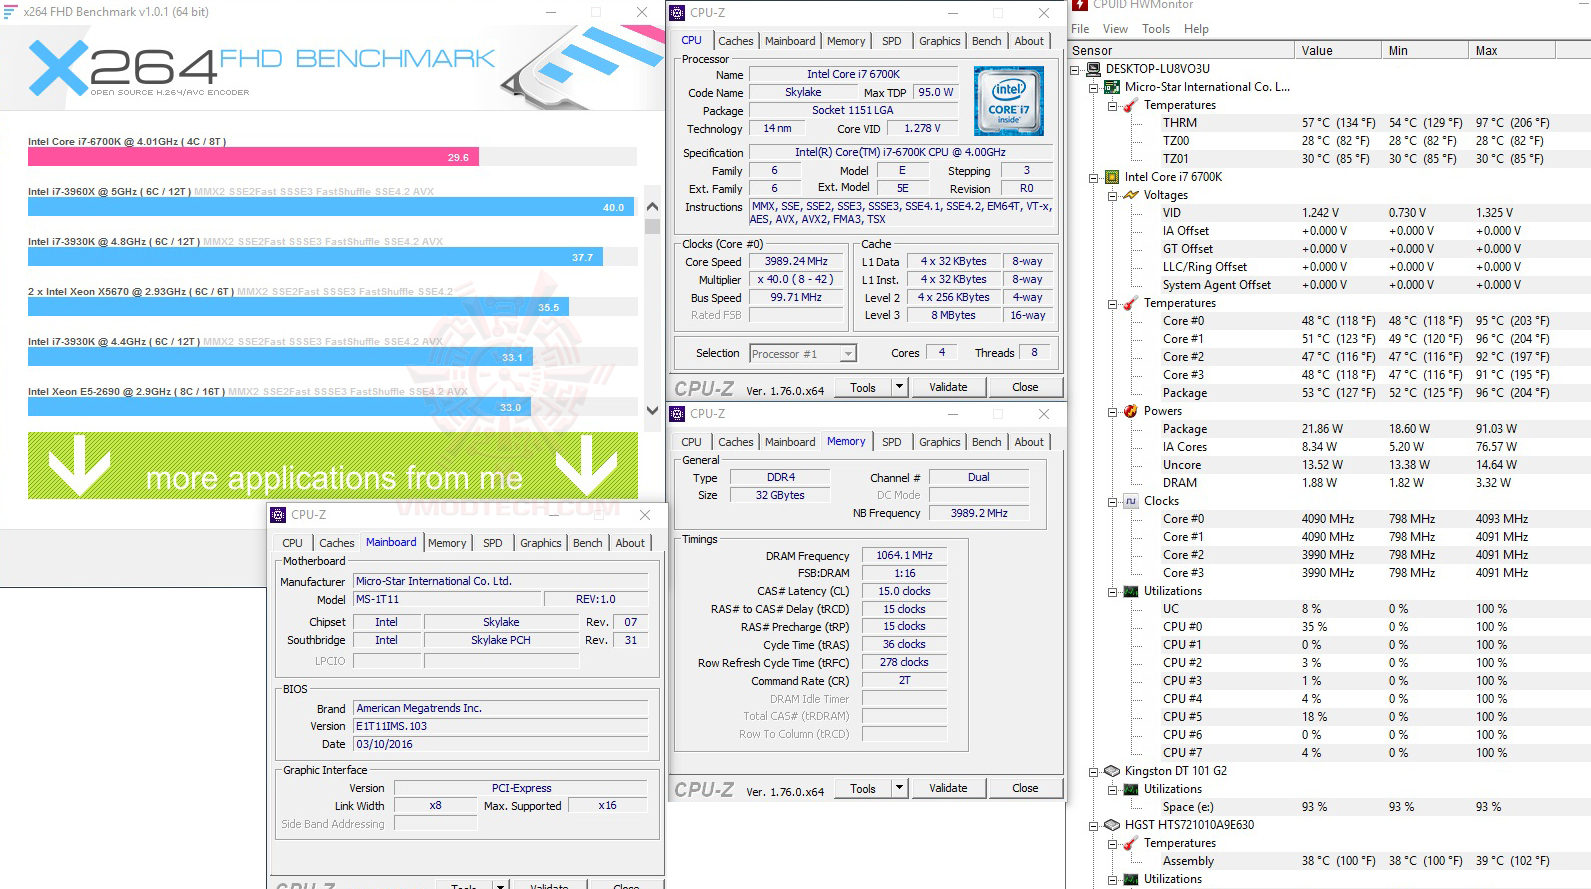Open the Tools dropdown arrow in CPU-Z Memory window
Viewport: 1591px width, 889px height.
tap(899, 788)
